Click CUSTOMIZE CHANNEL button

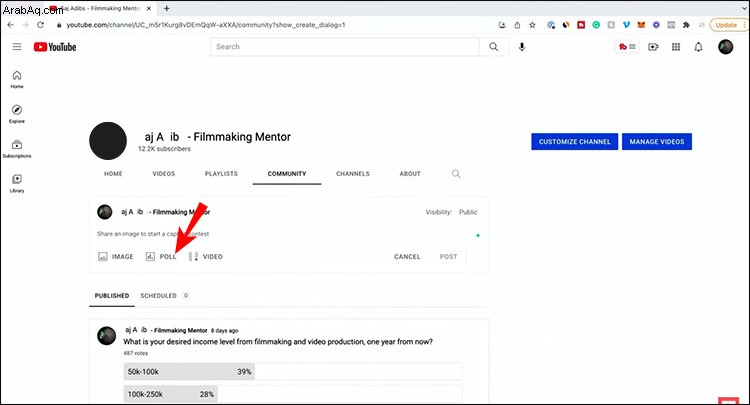click(574, 142)
